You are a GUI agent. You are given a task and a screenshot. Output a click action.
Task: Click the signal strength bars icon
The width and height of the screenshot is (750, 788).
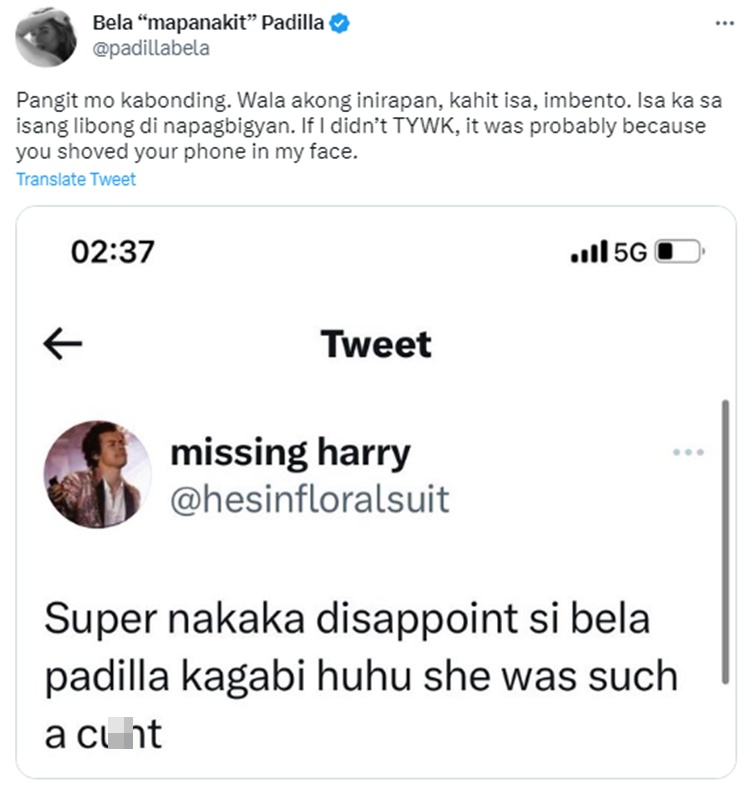click(589, 252)
